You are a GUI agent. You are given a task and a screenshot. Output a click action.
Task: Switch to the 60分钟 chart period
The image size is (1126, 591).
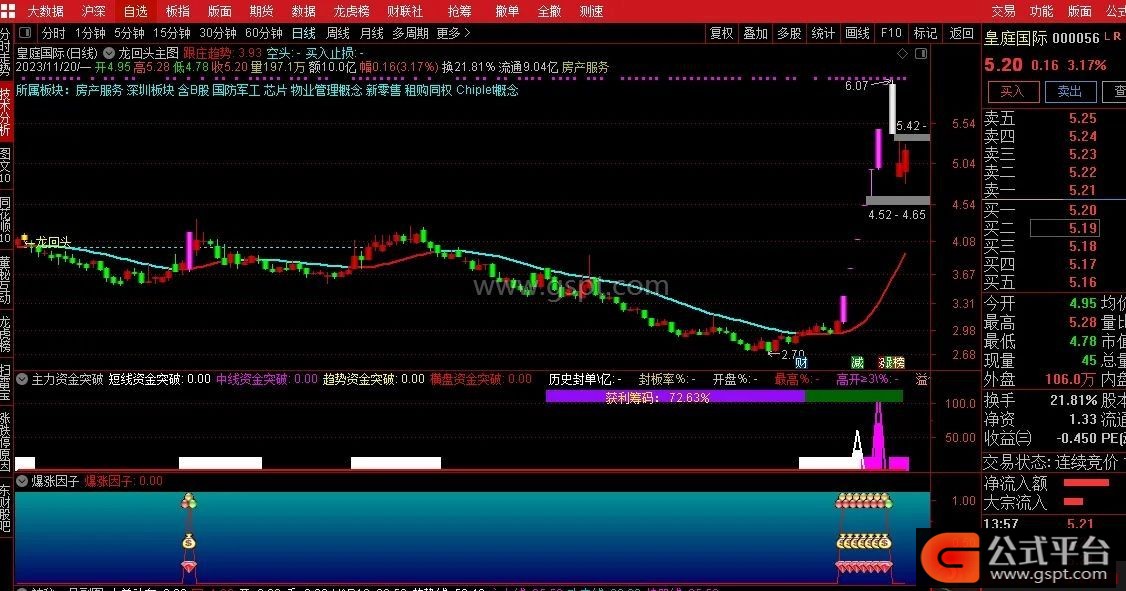pos(264,33)
